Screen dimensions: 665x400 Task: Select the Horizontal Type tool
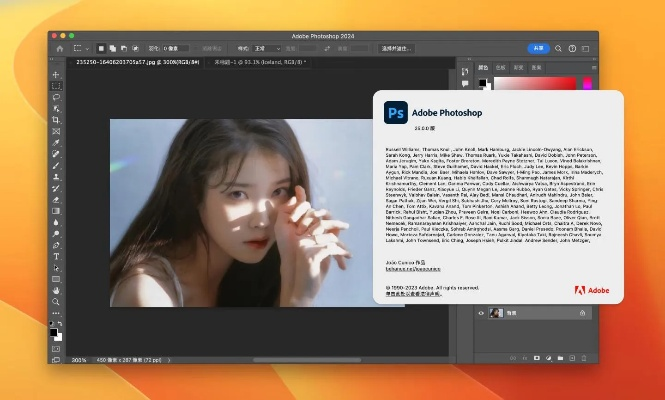coord(56,256)
